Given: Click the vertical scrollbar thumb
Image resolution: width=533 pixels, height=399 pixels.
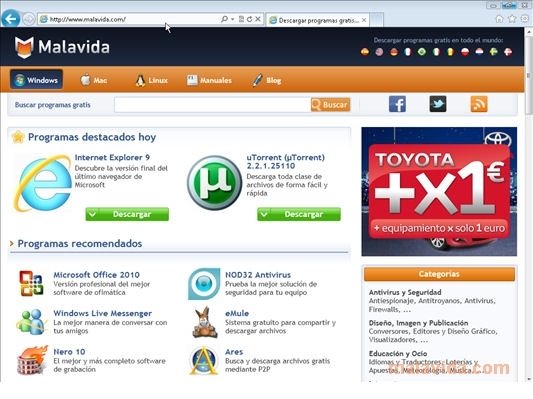Looking at the screenshot, I should [529, 76].
